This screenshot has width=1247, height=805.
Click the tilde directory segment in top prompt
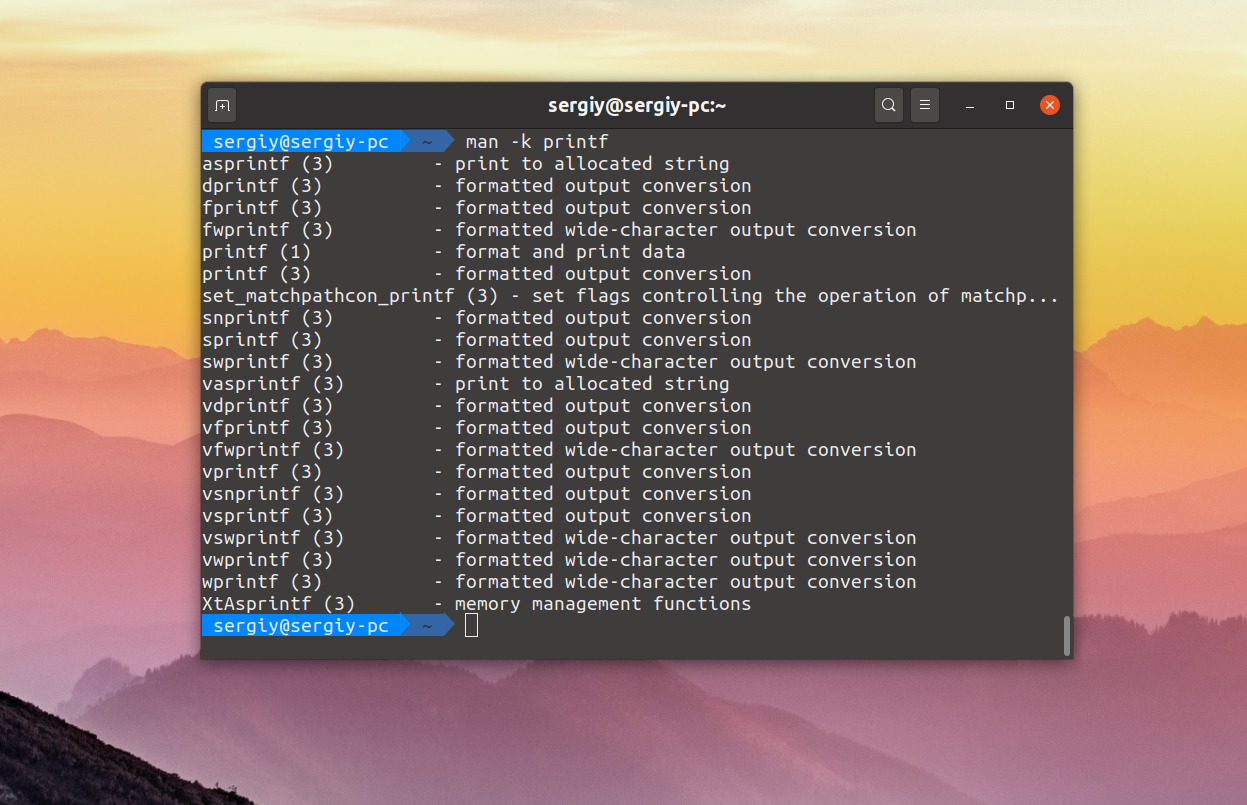427,142
